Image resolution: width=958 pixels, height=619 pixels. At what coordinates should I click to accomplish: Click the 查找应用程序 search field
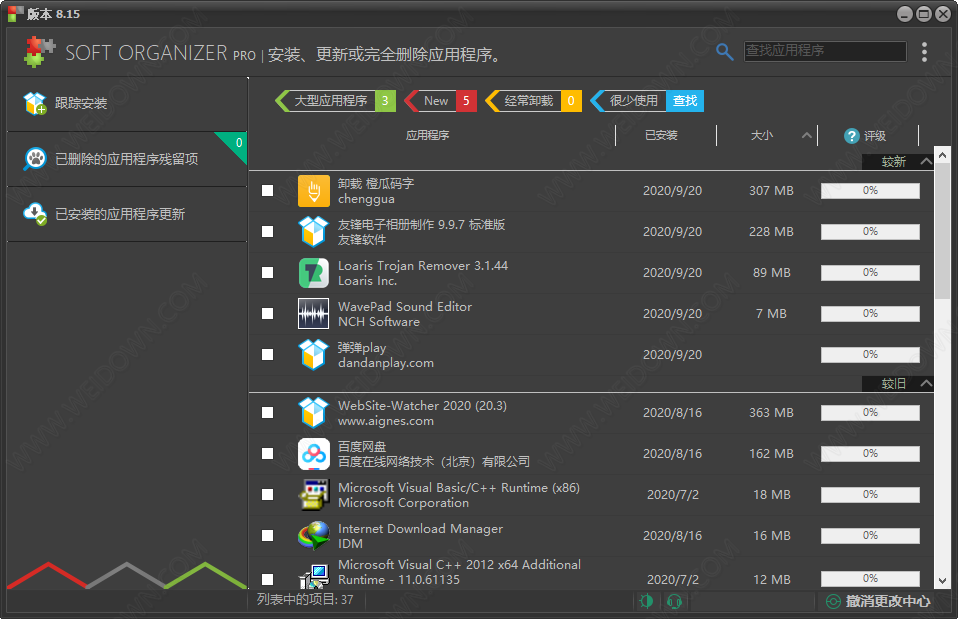tap(825, 51)
